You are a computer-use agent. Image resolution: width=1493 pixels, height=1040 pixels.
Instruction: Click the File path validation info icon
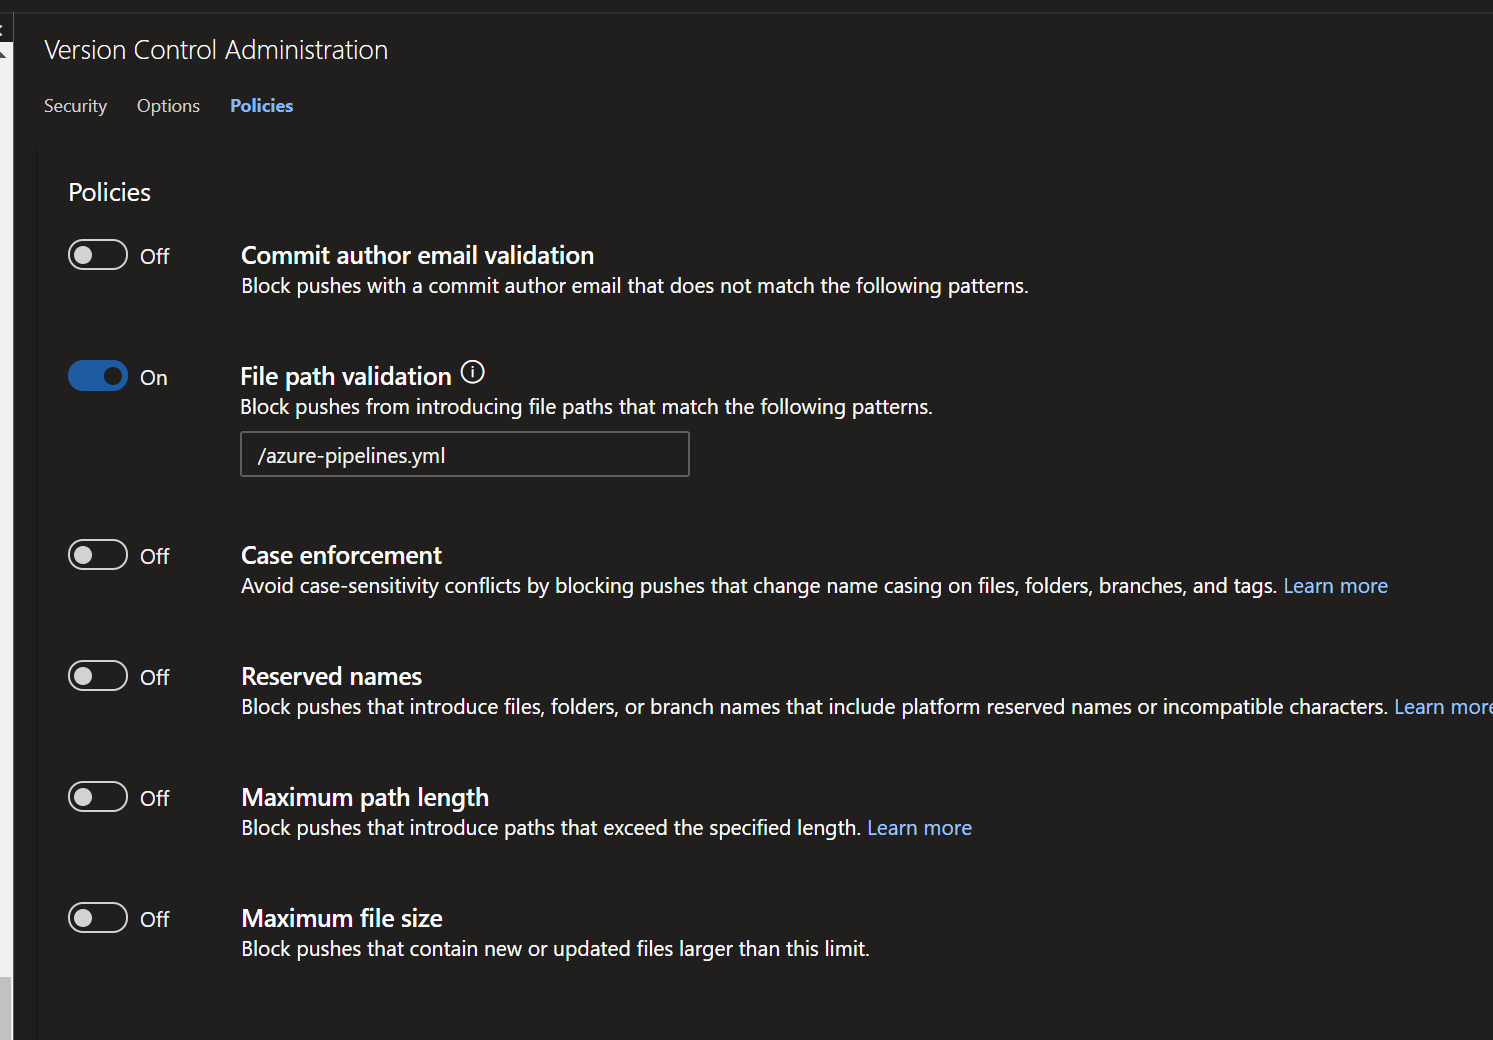click(472, 373)
